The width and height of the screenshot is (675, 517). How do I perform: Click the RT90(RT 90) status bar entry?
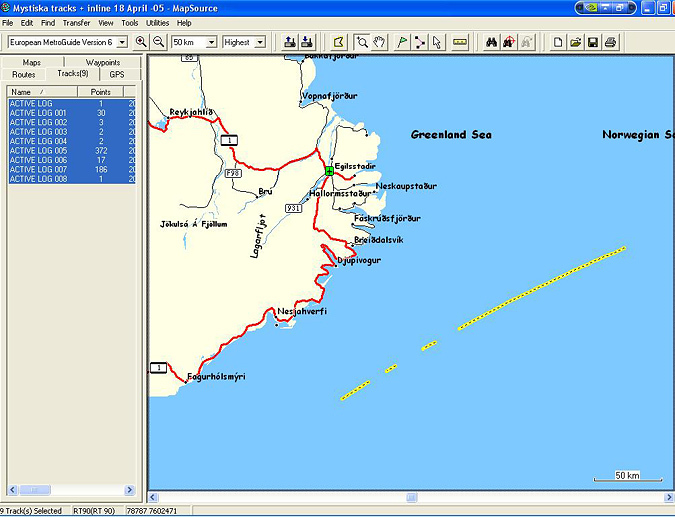94,511
